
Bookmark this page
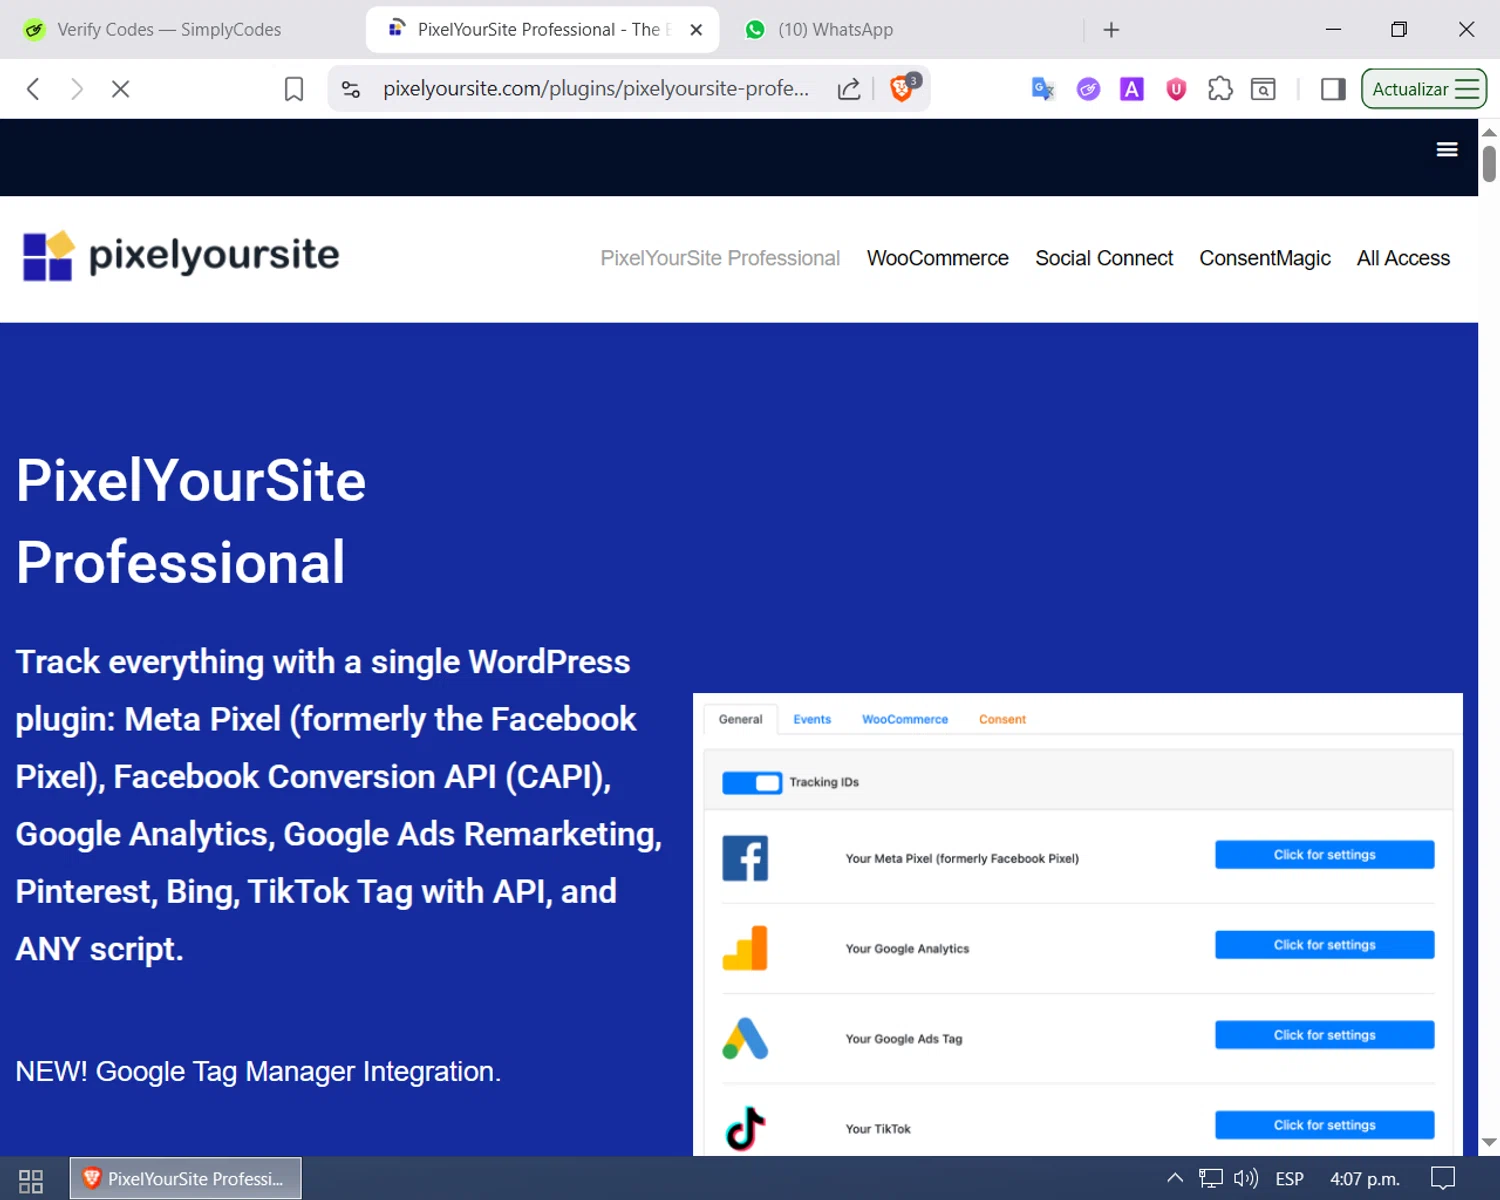click(x=294, y=89)
